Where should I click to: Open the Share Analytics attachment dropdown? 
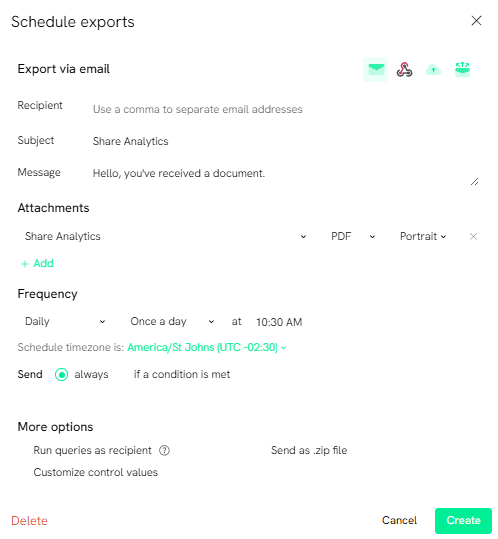166,236
